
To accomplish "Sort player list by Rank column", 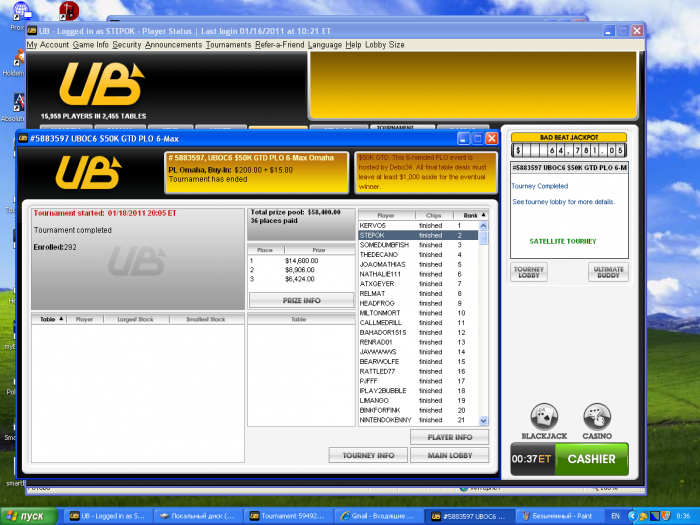I will pos(471,215).
